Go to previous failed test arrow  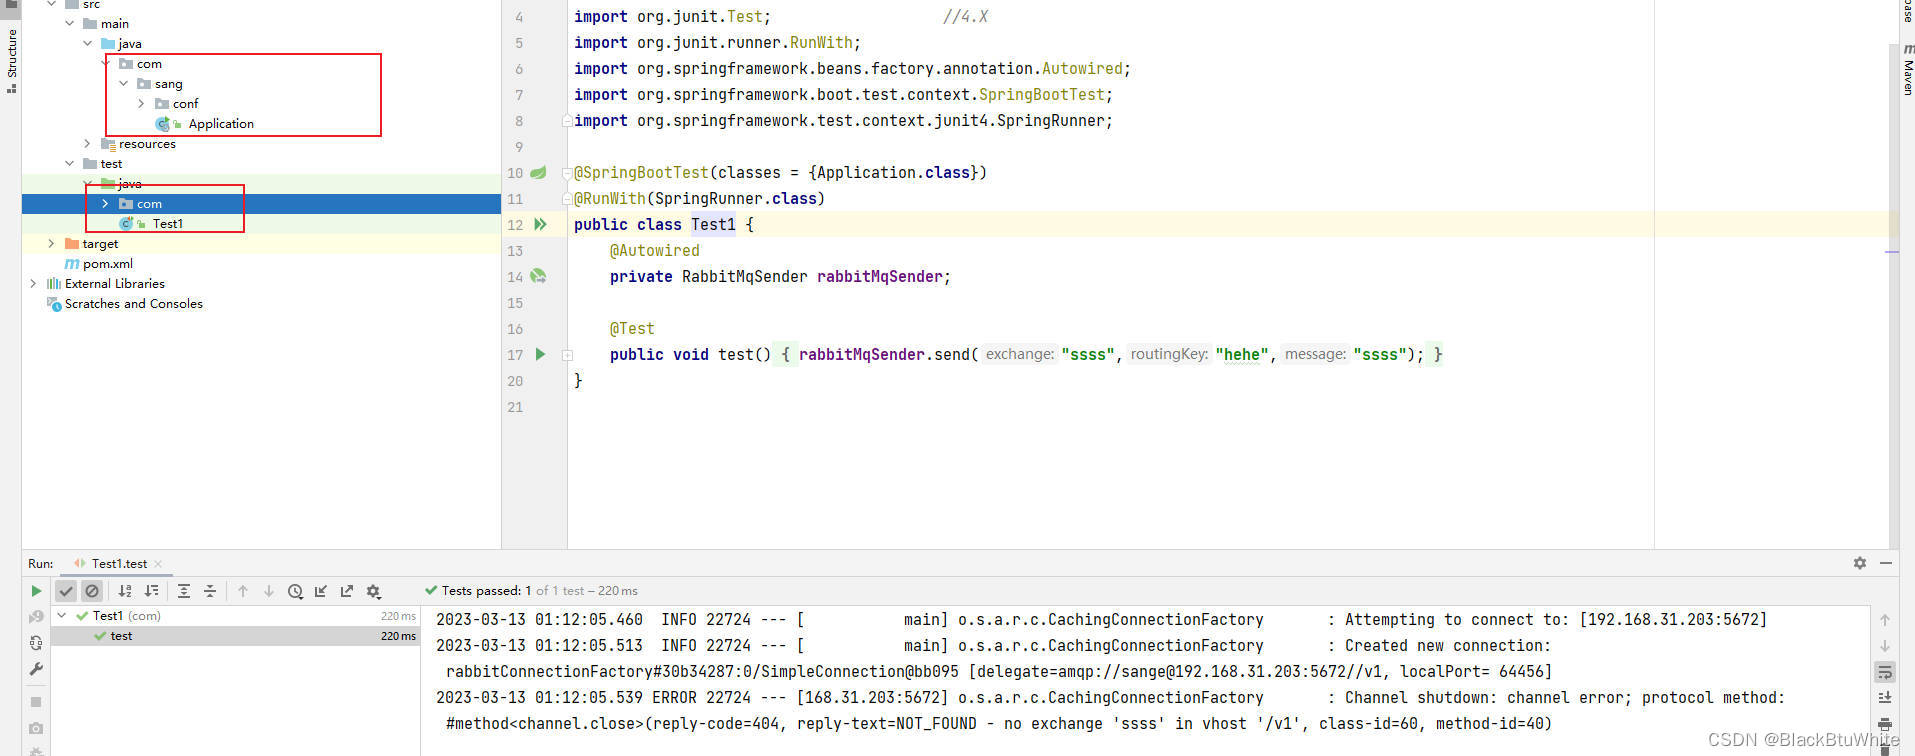pos(243,591)
